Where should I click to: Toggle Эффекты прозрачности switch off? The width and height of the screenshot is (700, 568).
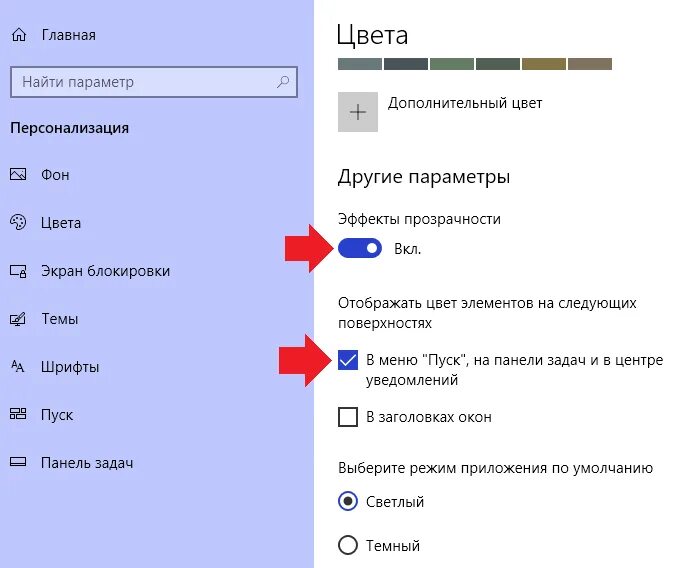point(360,248)
